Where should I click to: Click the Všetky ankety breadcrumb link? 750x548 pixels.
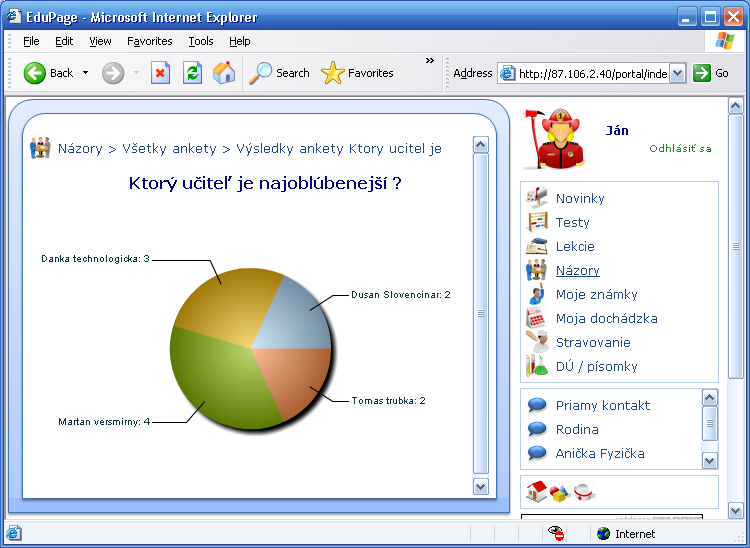(x=169, y=148)
